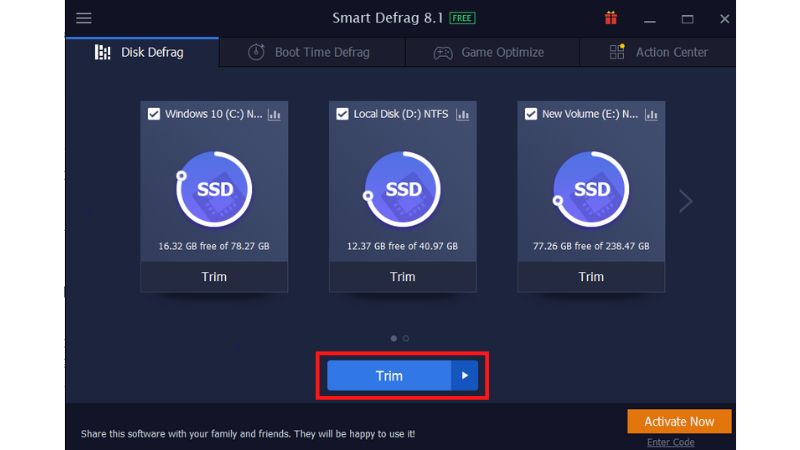800x450 pixels.
Task: Switch to the Game Optimize tab
Action: [x=489, y=52]
